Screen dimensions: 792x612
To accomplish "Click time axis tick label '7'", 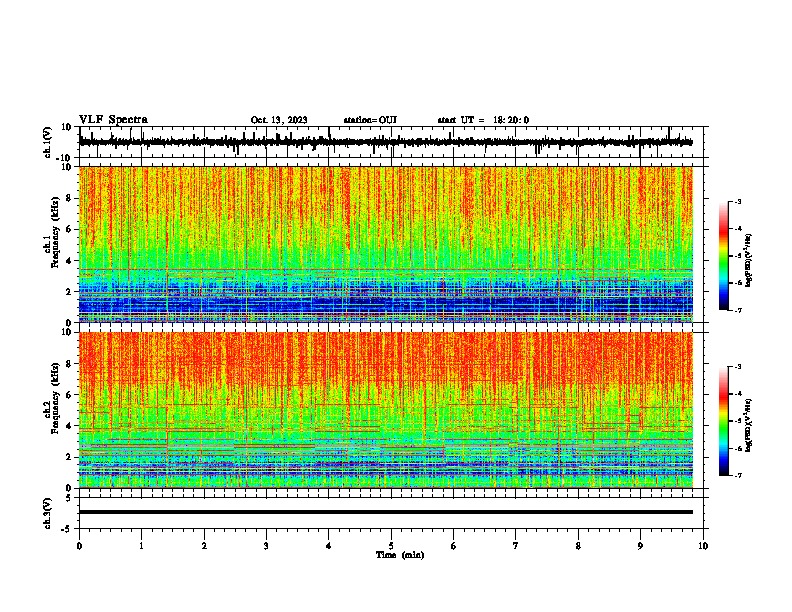I will tap(516, 546).
